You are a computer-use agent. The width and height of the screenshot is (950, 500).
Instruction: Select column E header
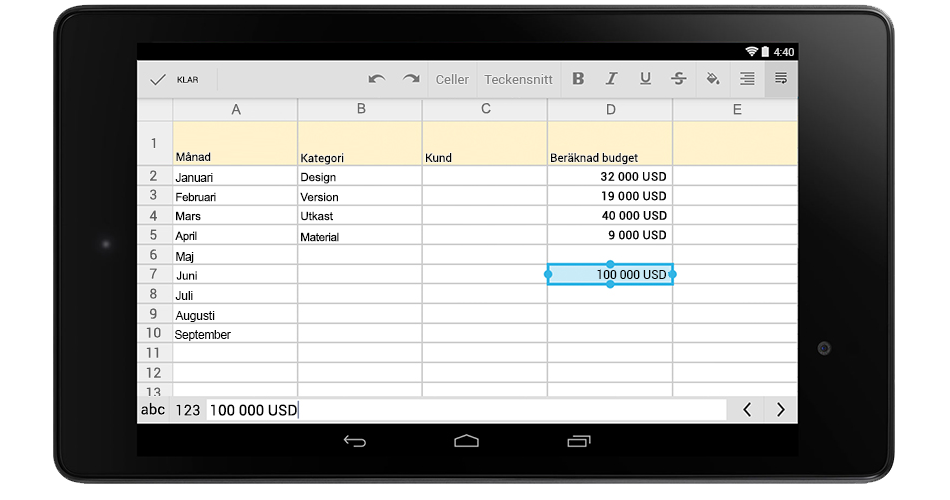coord(736,110)
